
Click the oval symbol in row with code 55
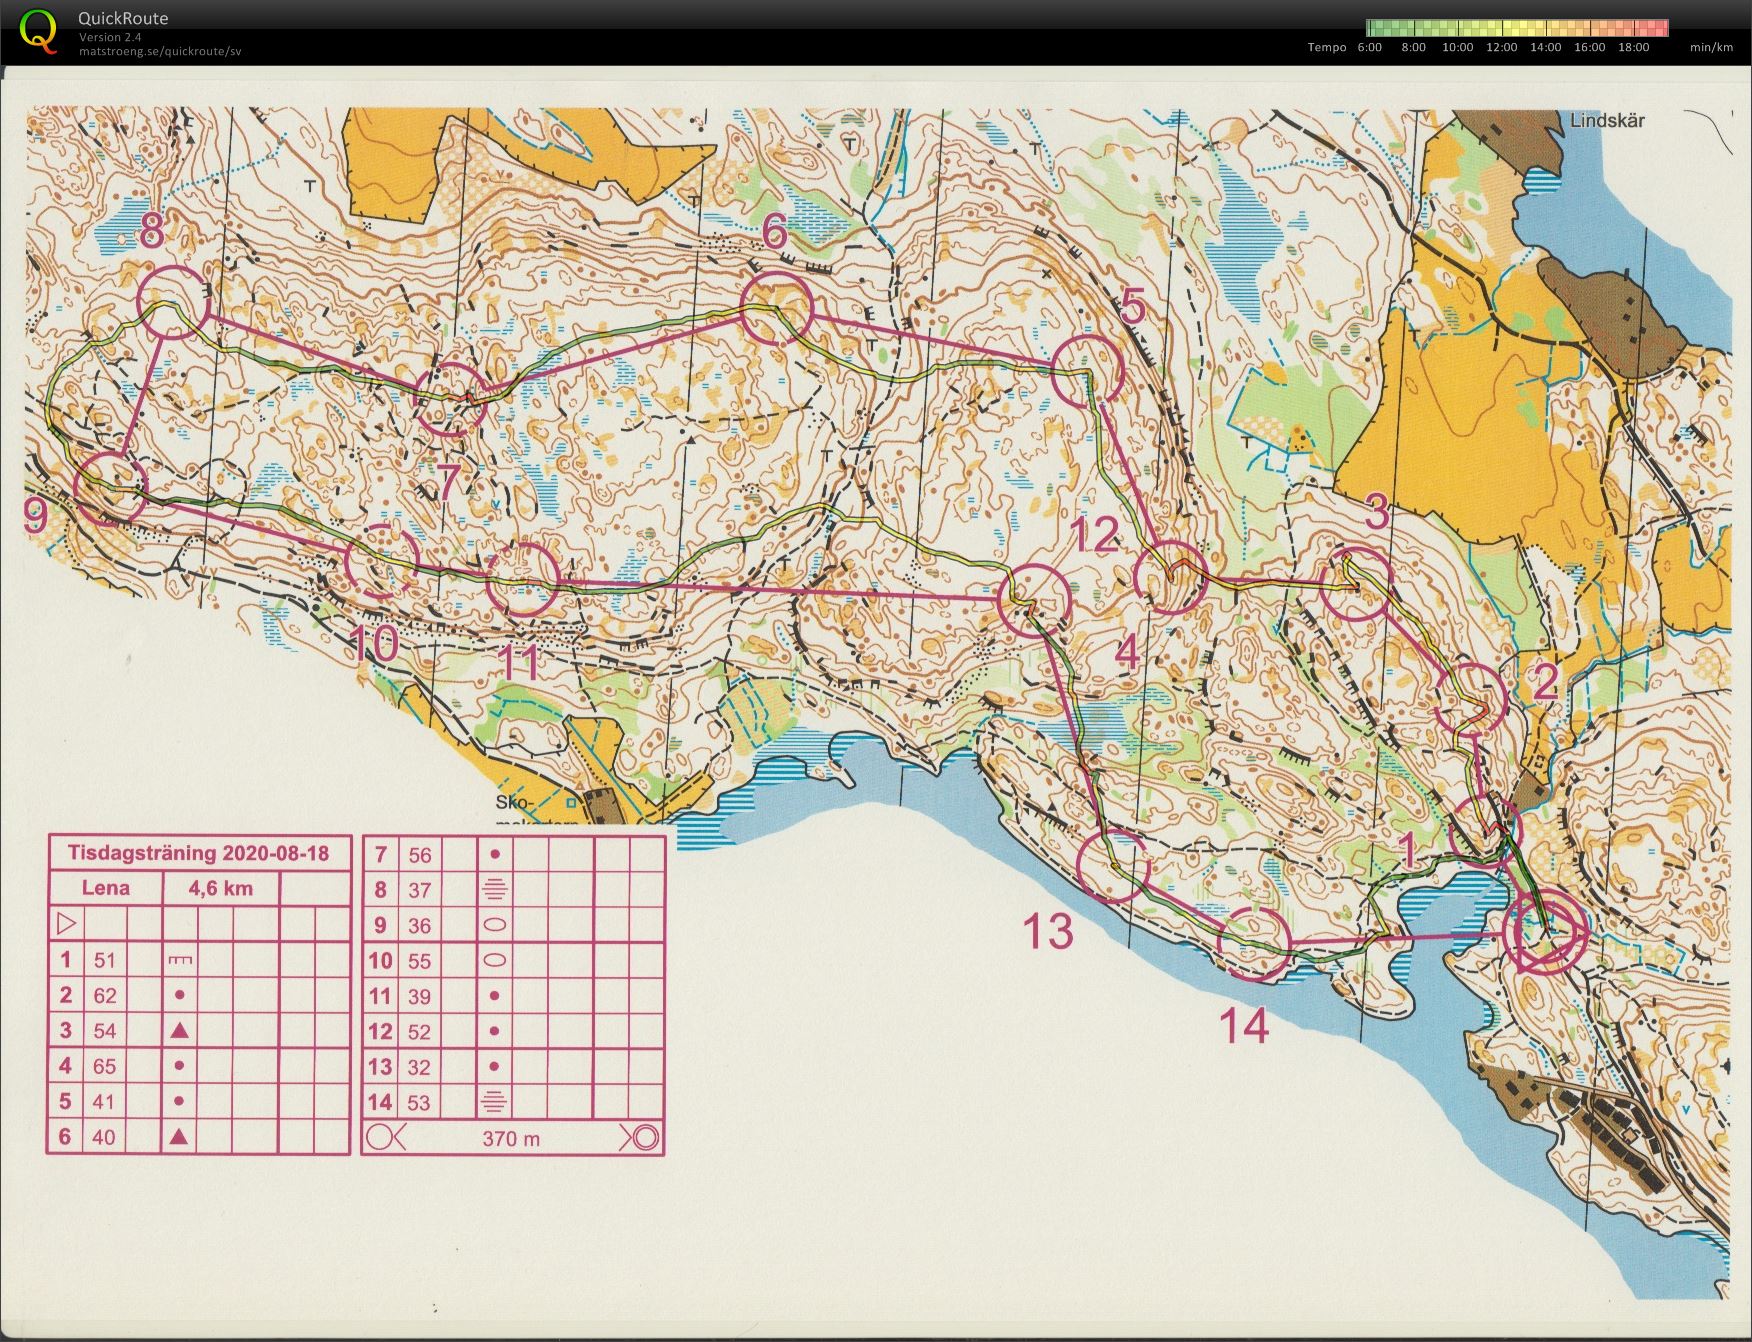coord(494,961)
